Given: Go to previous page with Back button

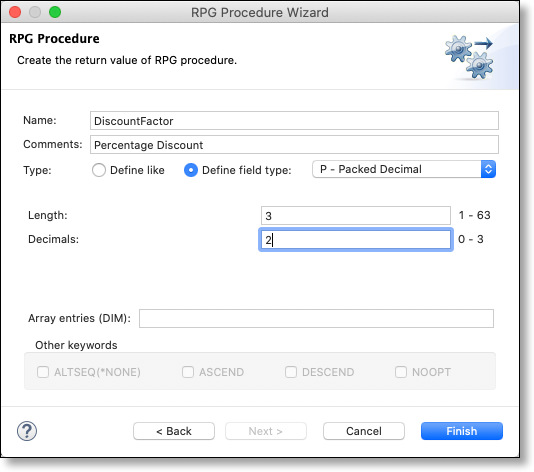Looking at the screenshot, I should 174,431.
